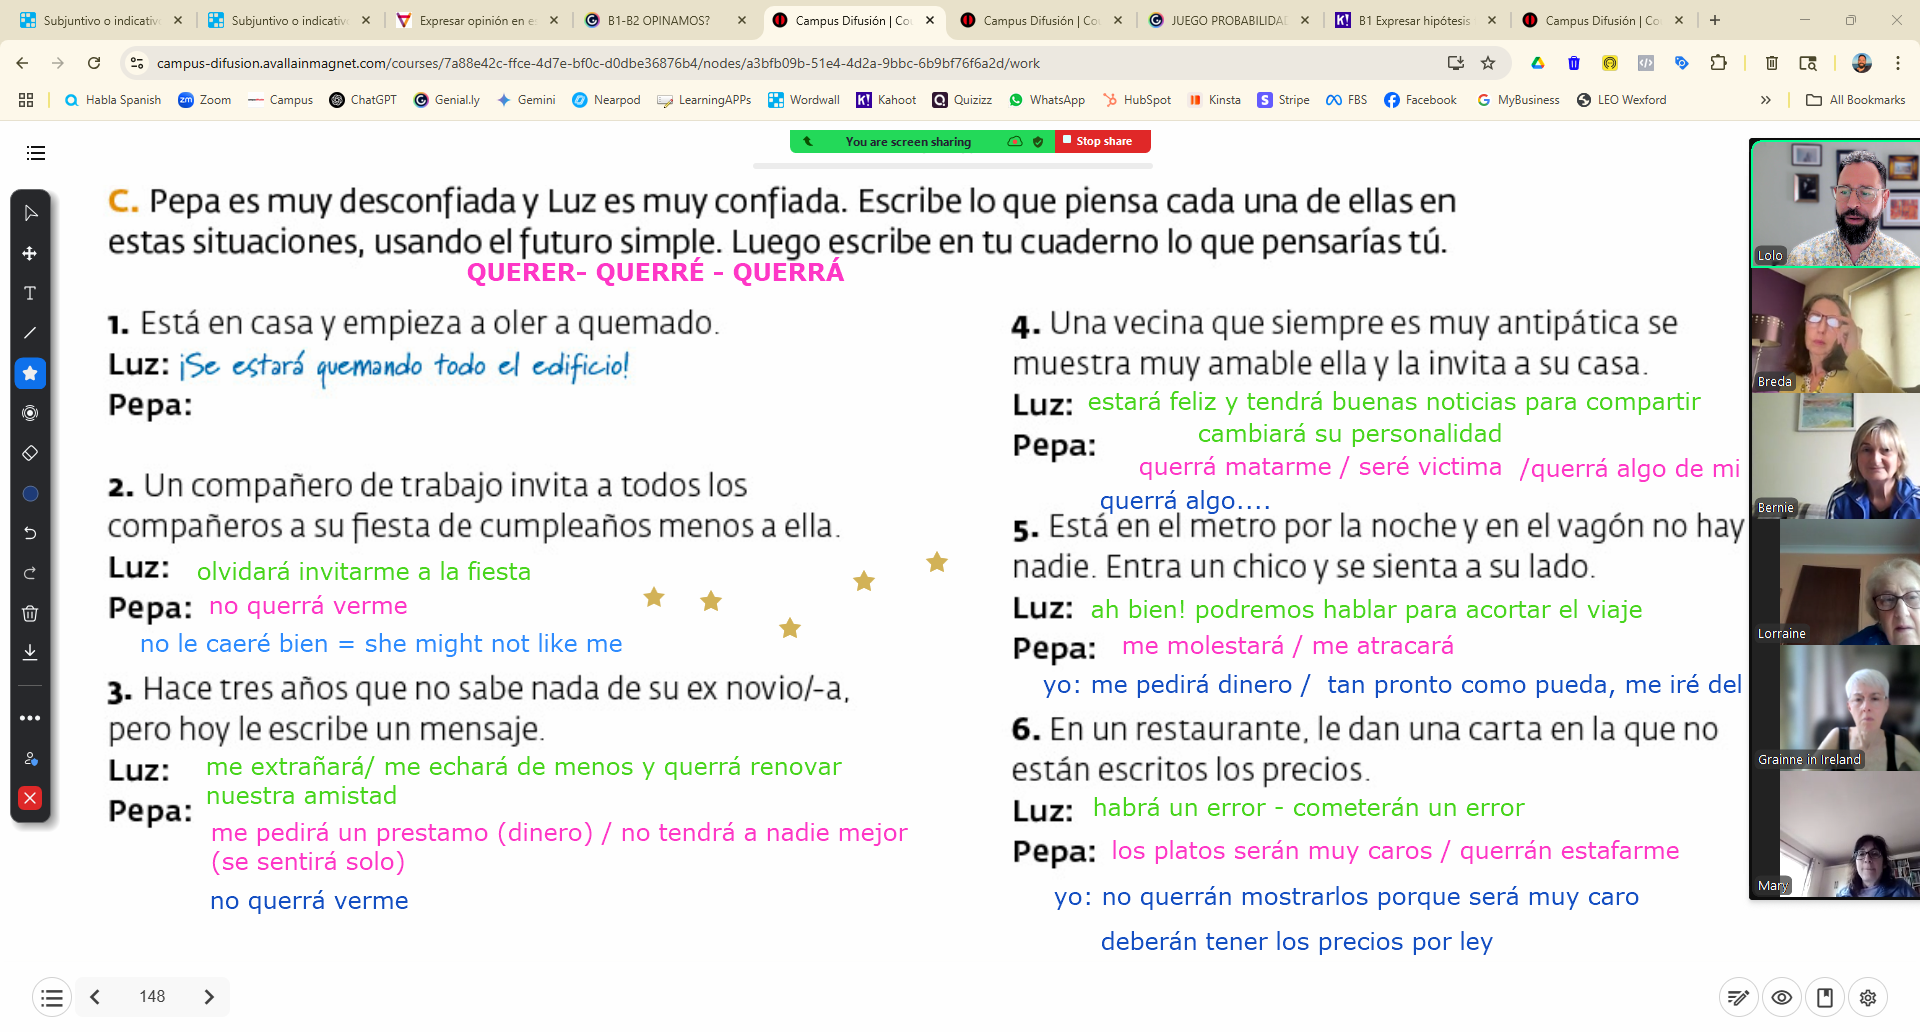Go back in browser history
This screenshot has height=1032, width=1920.
[x=22, y=63]
